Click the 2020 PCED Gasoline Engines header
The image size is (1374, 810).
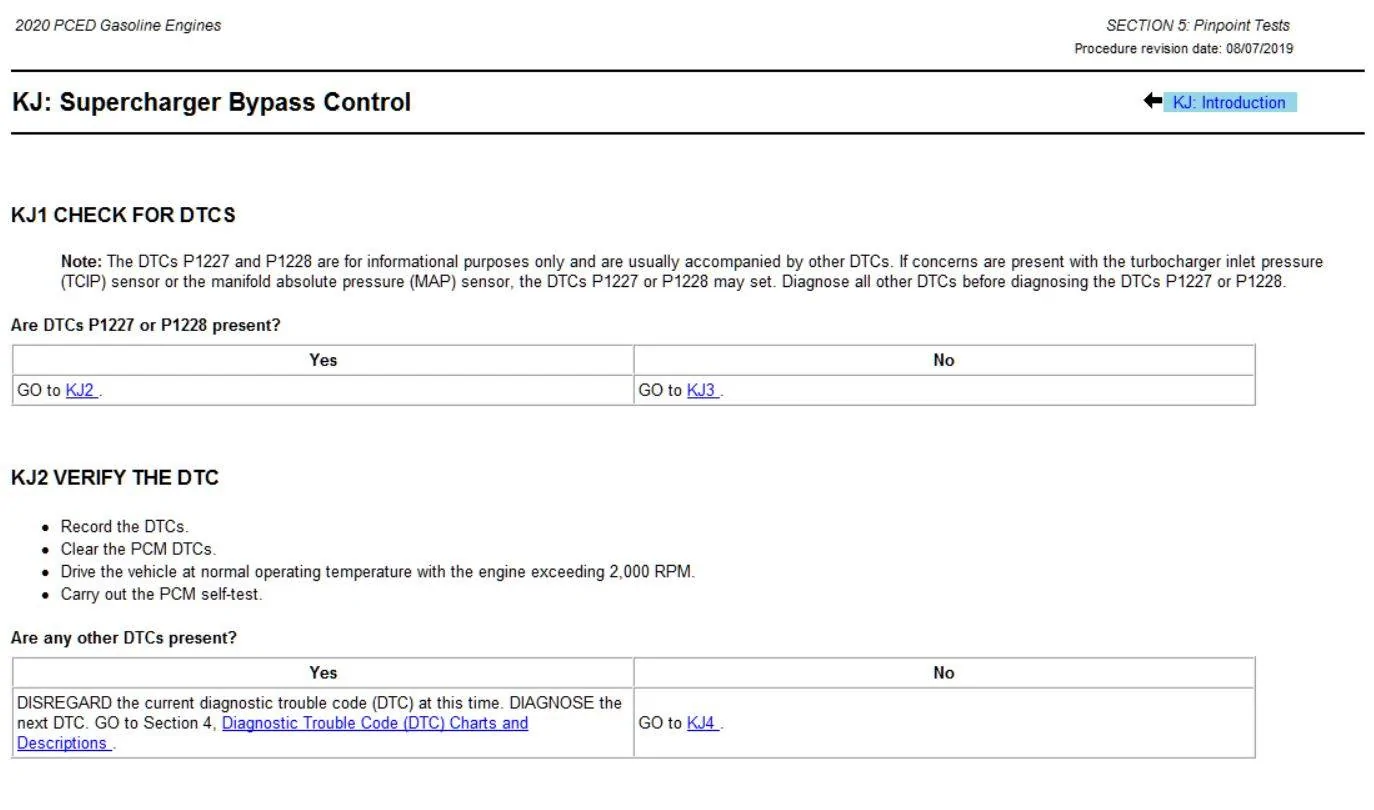[118, 25]
